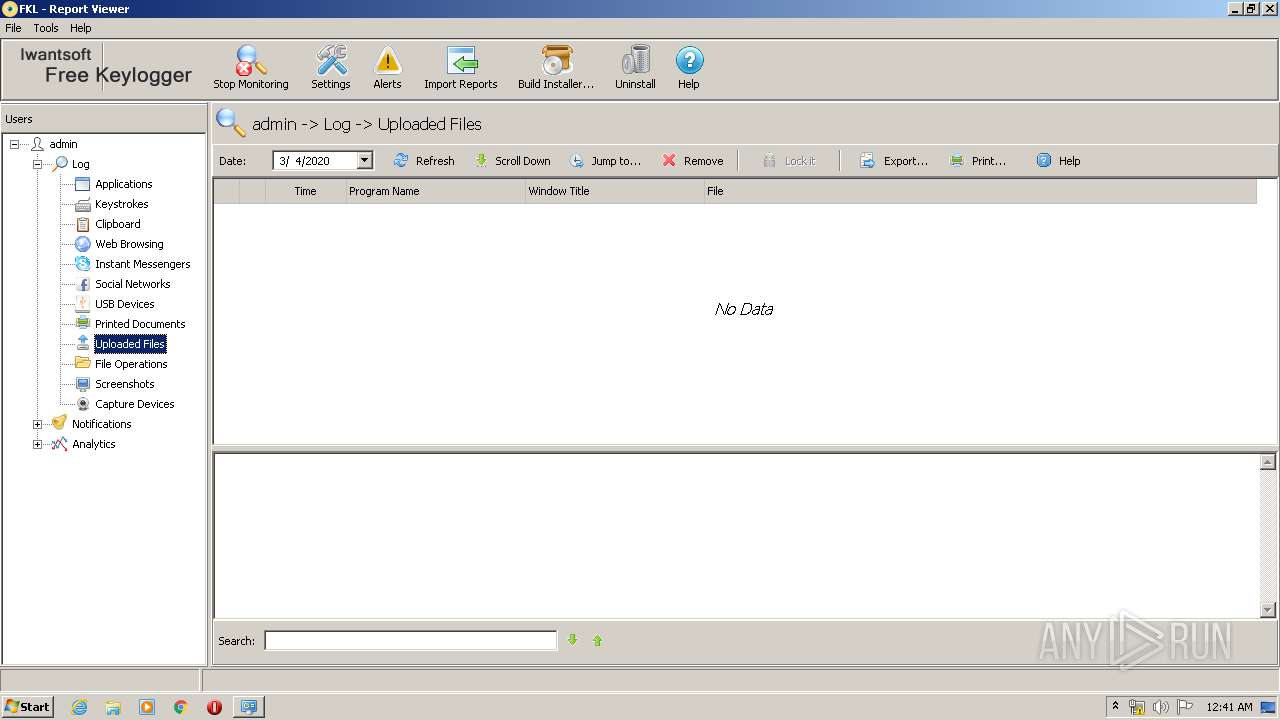This screenshot has height=720, width=1280.
Task: Open Windows Explorer folder in taskbar
Action: (113, 707)
